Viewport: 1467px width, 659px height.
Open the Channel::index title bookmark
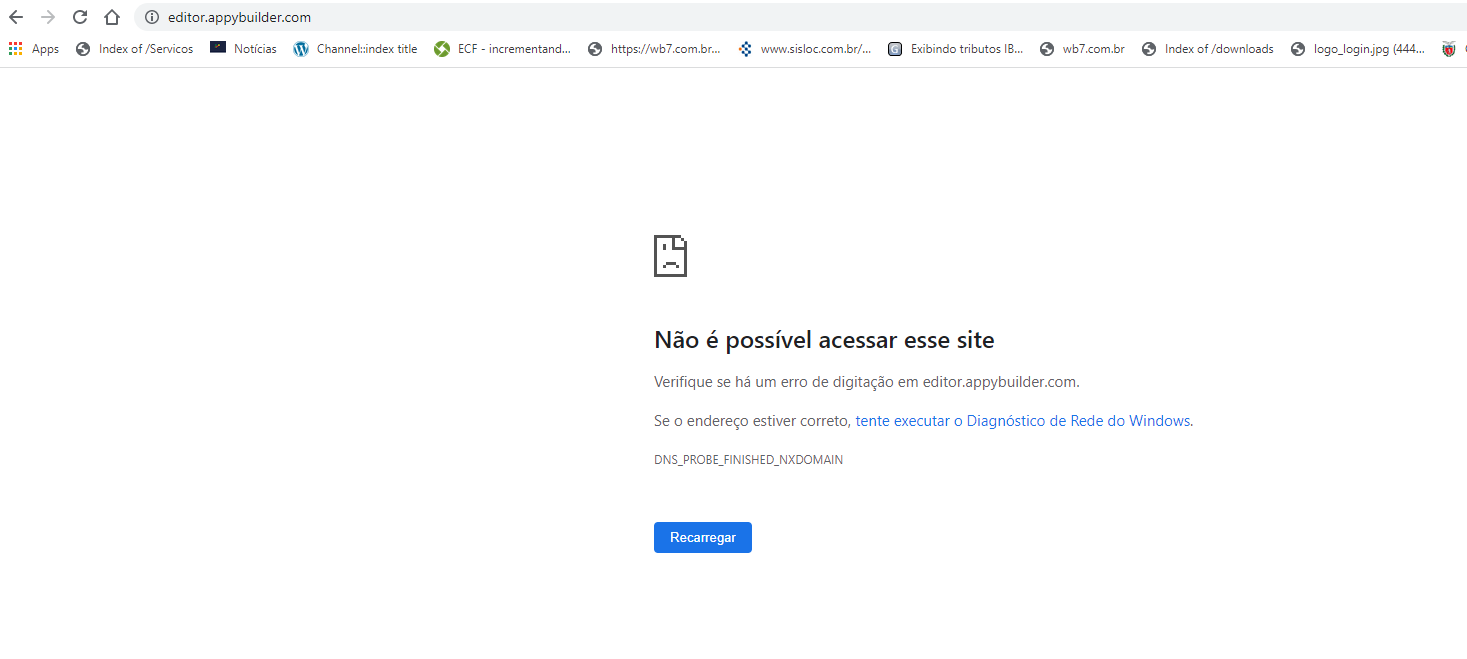[356, 49]
